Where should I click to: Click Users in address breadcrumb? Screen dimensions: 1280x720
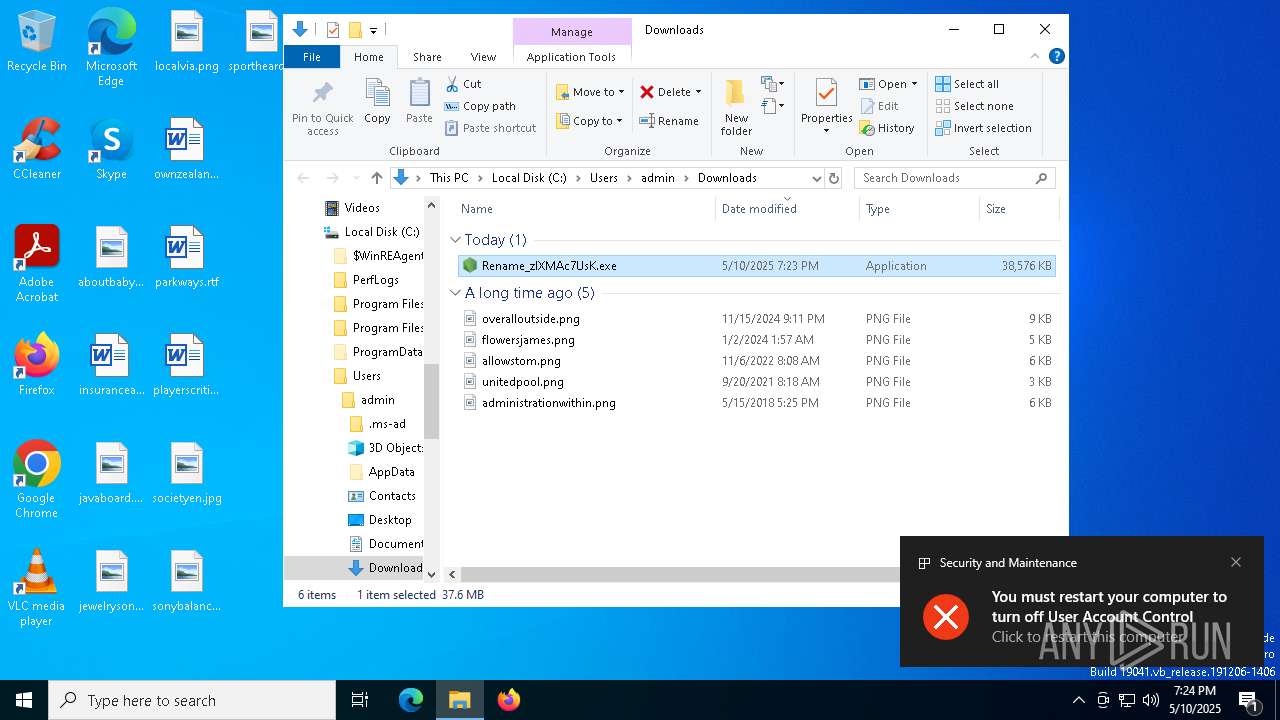[x=604, y=178]
